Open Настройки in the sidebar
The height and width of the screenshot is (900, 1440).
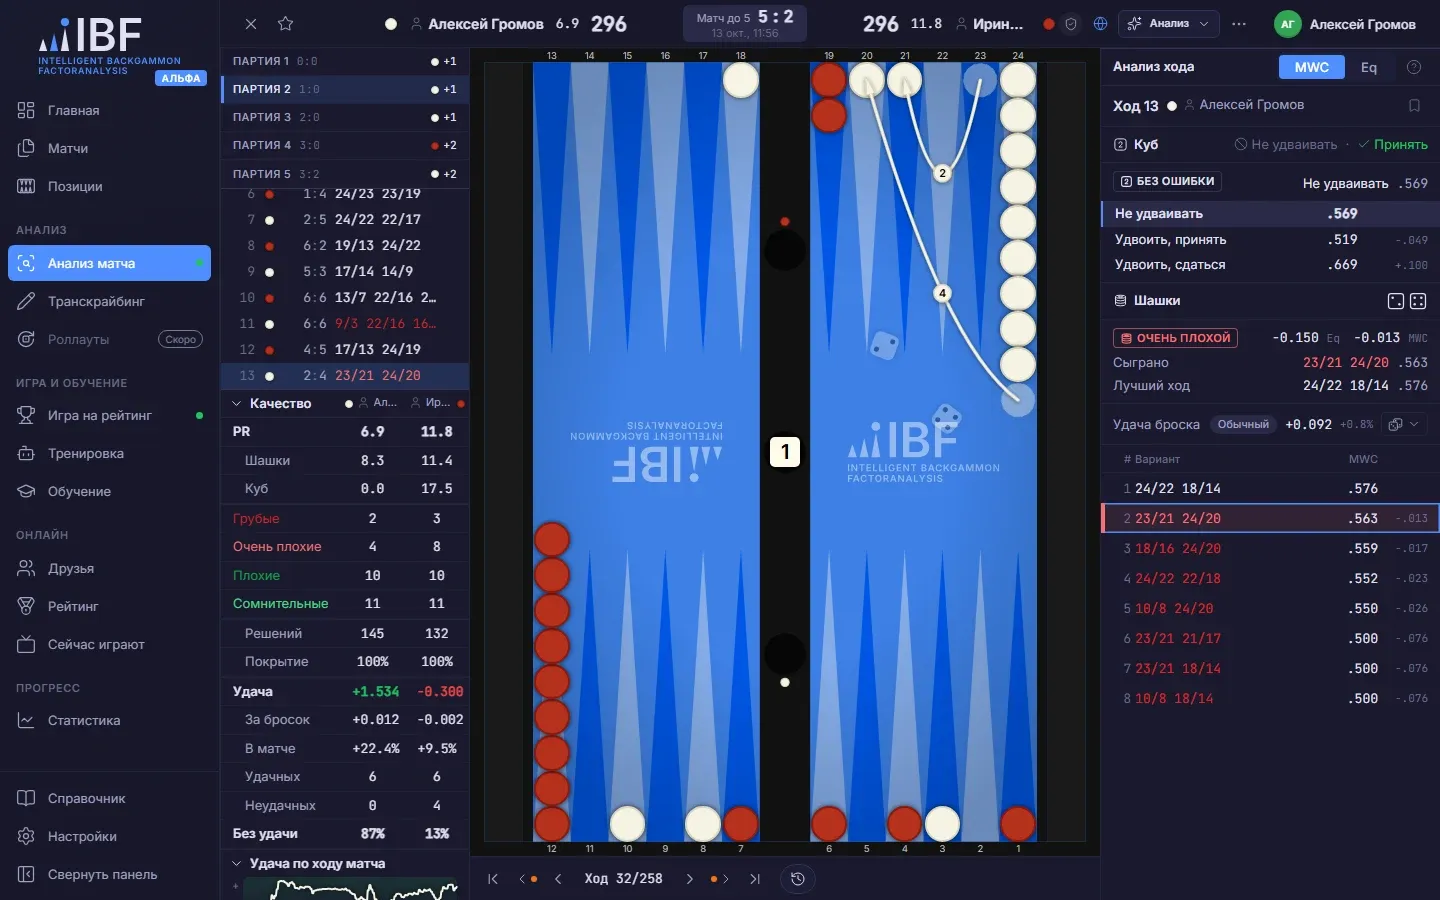pyautogui.click(x=109, y=836)
